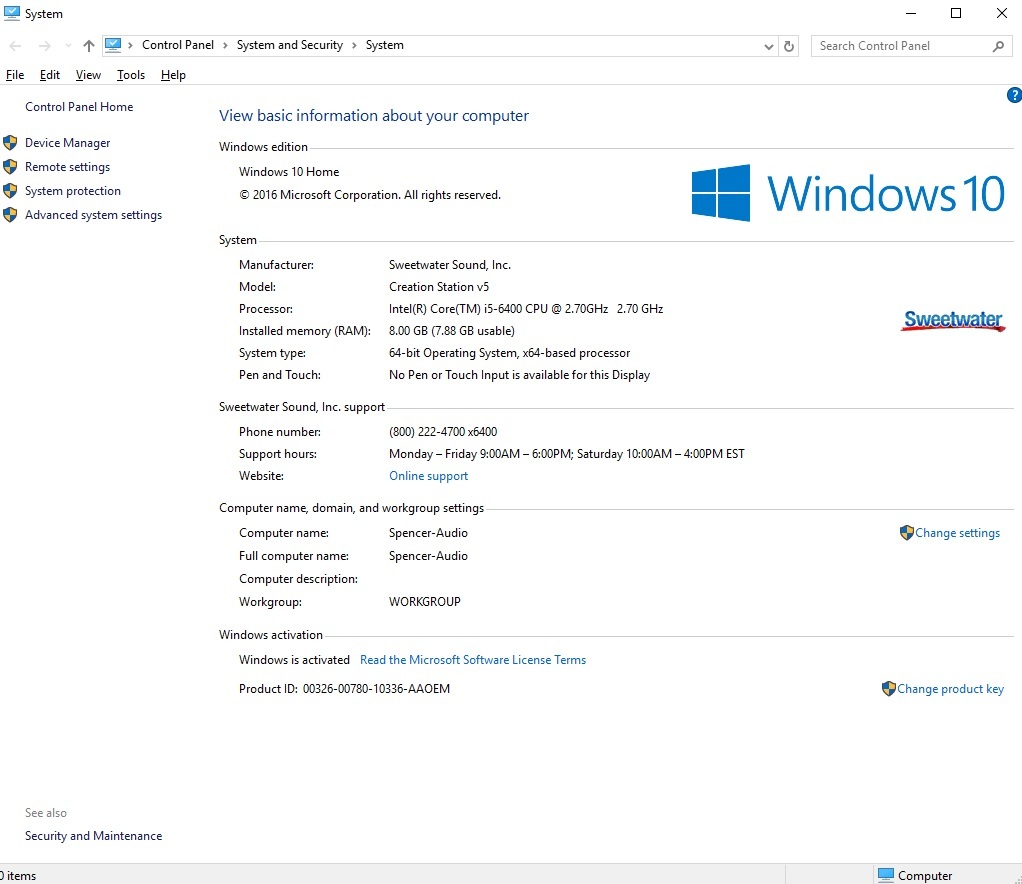Click Control Panel in the breadcrumb
This screenshot has height=884, width=1022.
click(178, 45)
